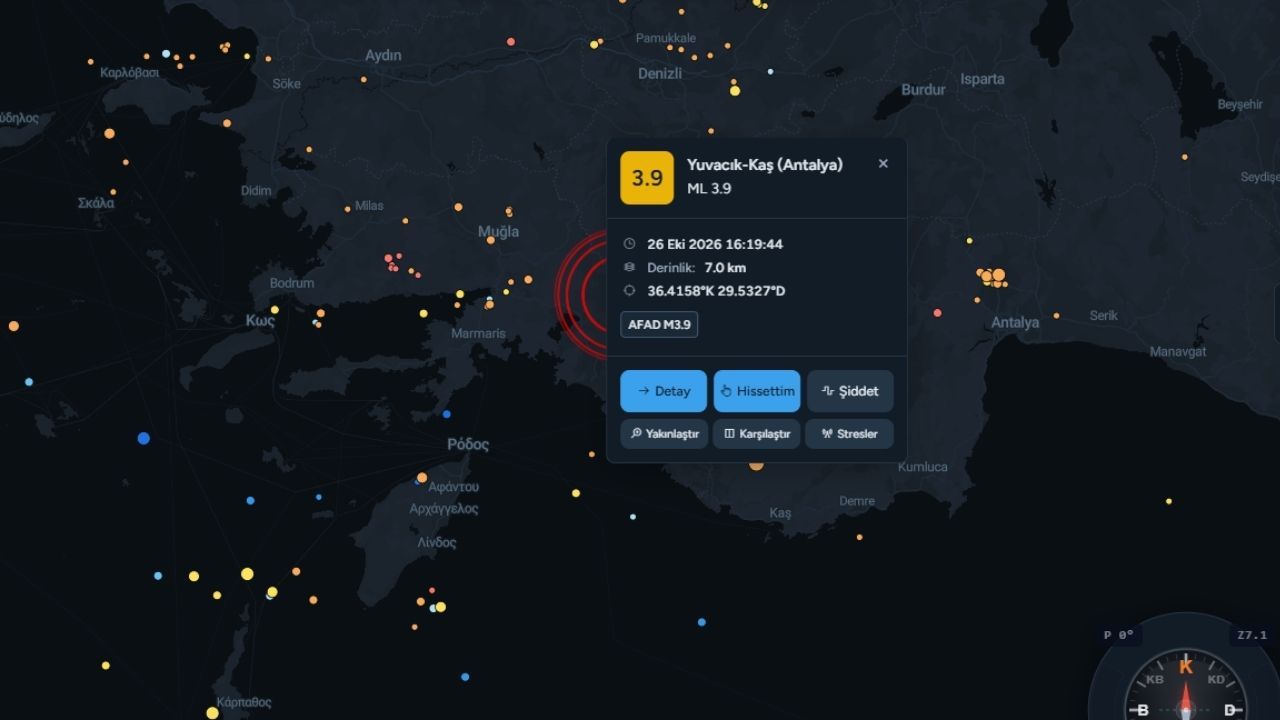Click the 7.0 km depth value
Screen dimensions: 1280x720
(x=725, y=267)
